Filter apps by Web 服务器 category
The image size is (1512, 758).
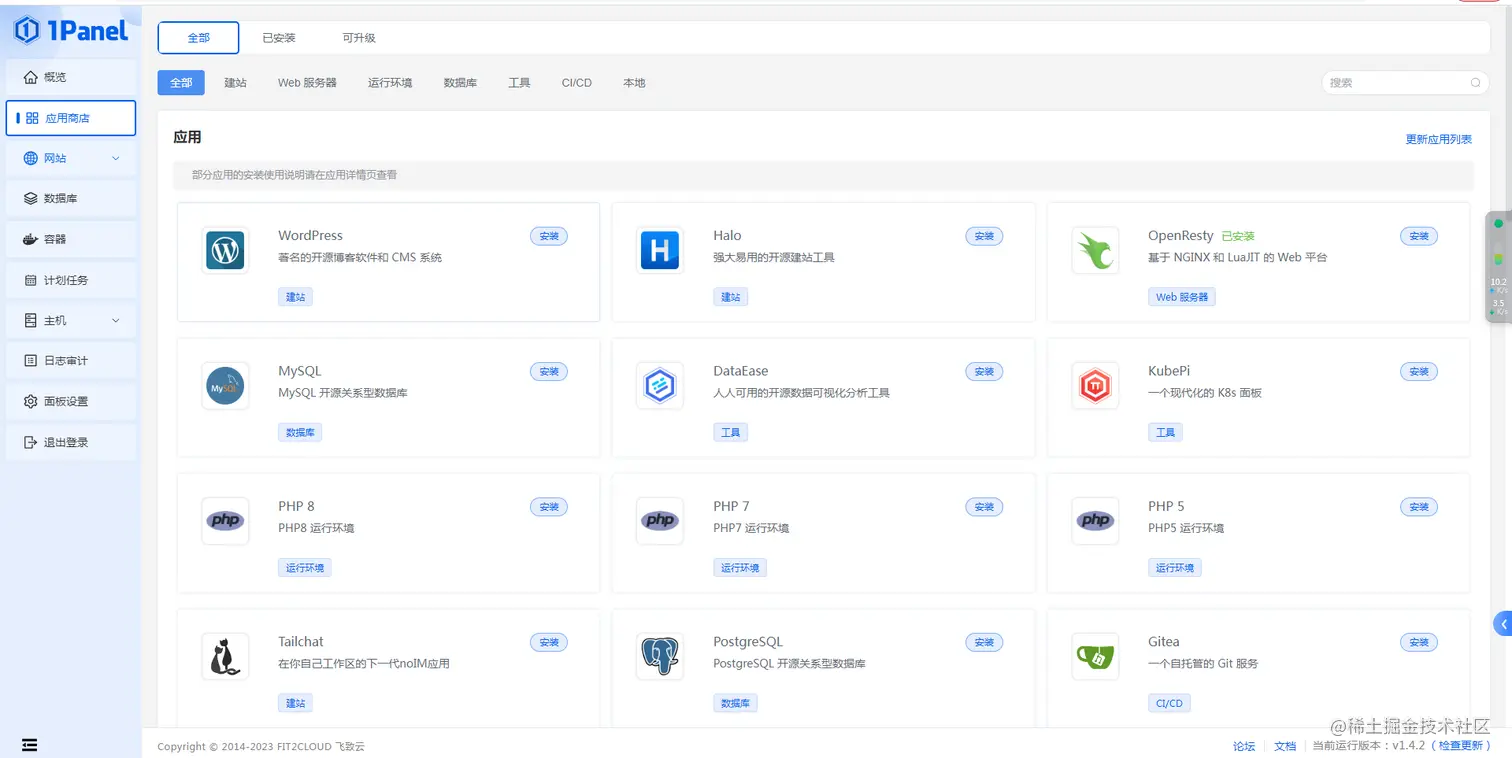pyautogui.click(x=307, y=83)
